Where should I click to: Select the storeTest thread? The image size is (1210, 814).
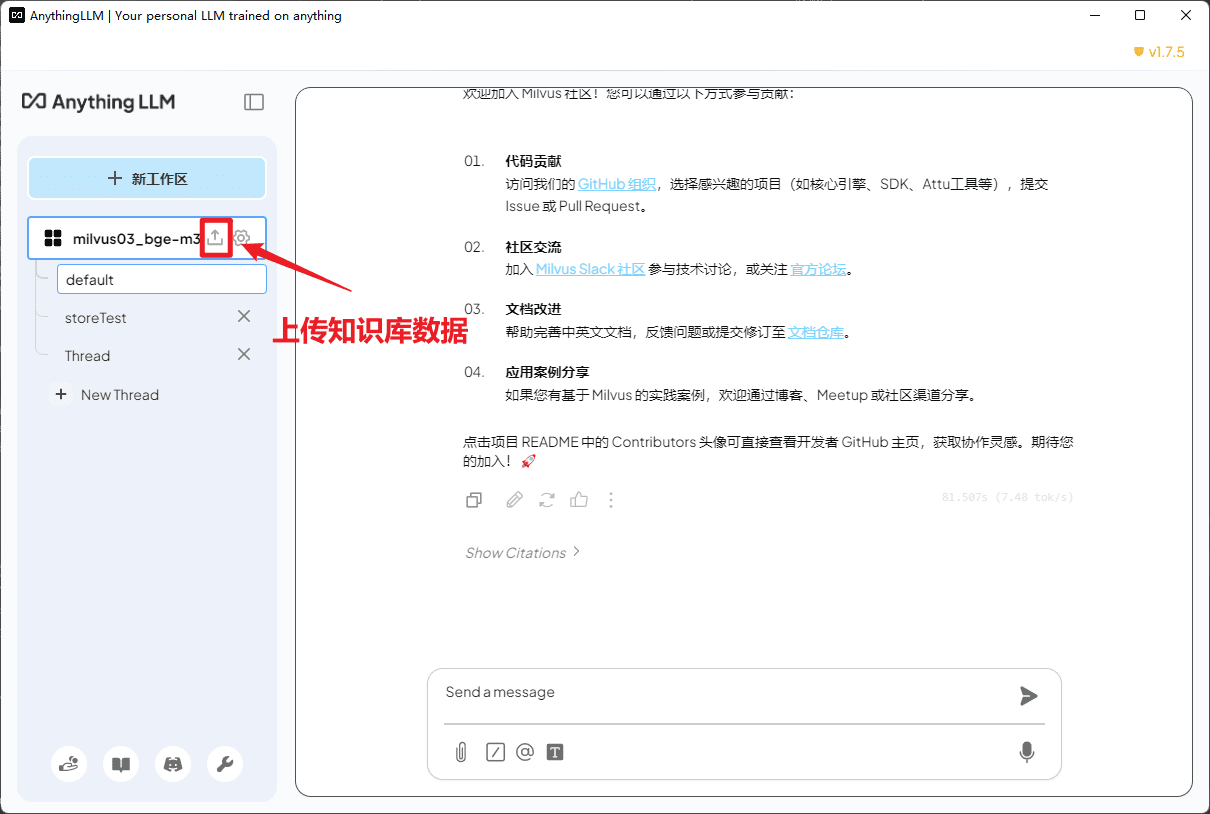(96, 318)
